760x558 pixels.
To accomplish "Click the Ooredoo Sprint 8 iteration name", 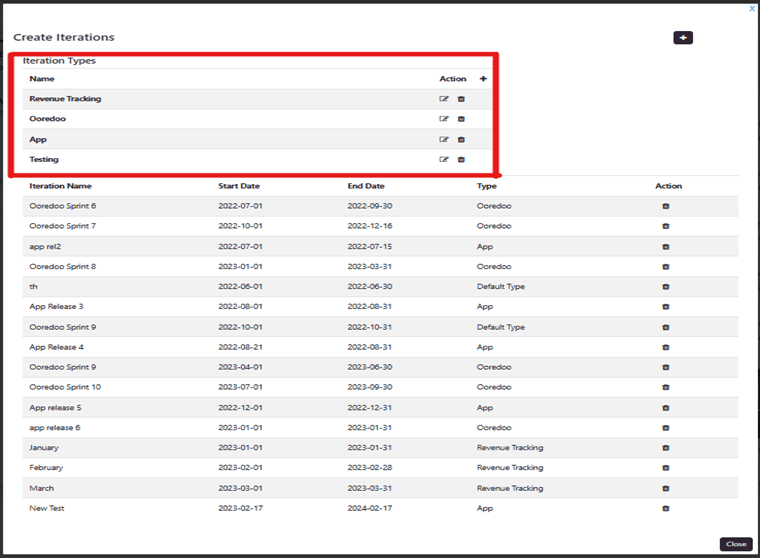I will 63,266.
